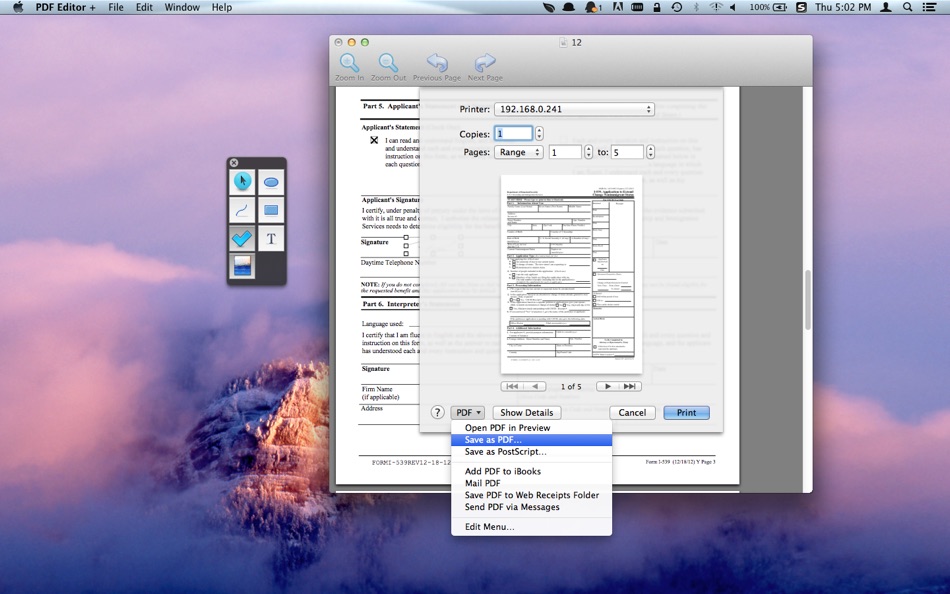Click the clock Thu 5:02 PM
Image resolution: width=950 pixels, height=594 pixels.
[843, 7]
